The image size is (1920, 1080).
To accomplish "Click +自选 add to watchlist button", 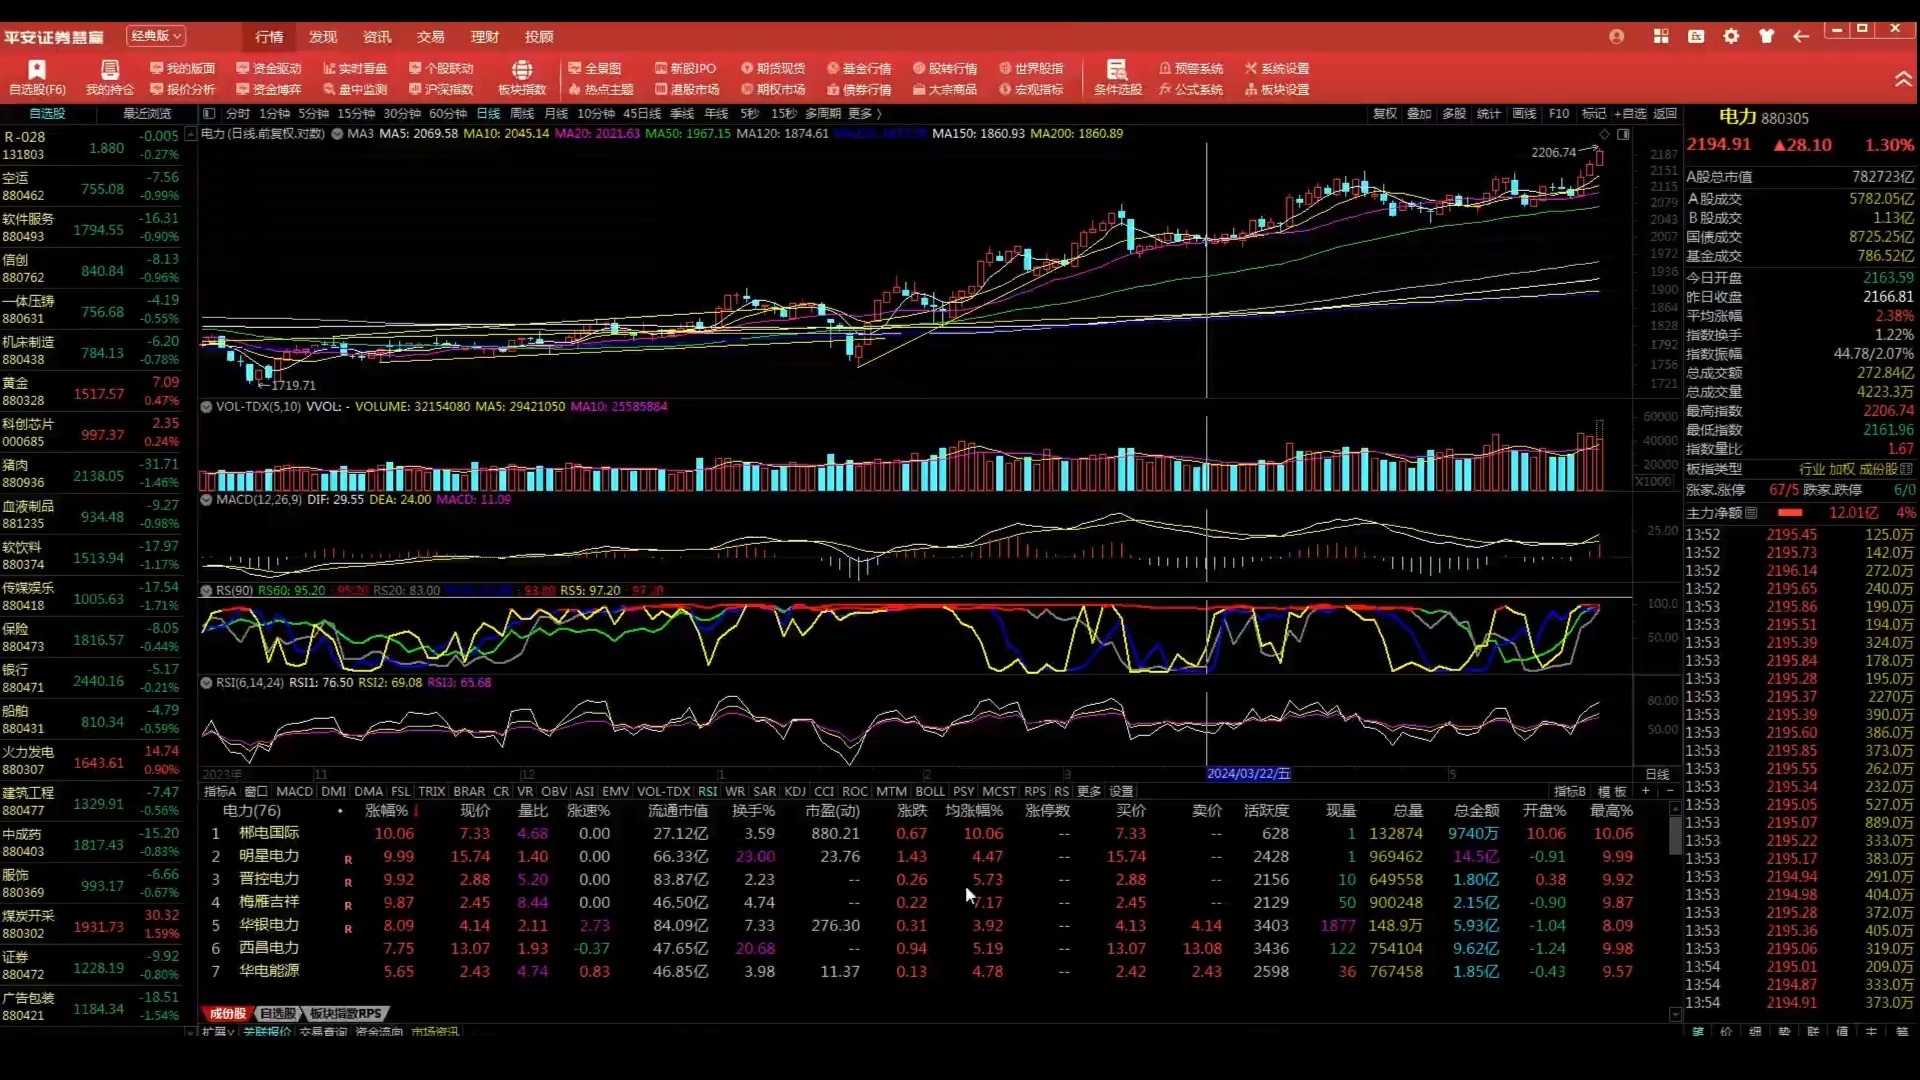I will (x=1630, y=113).
